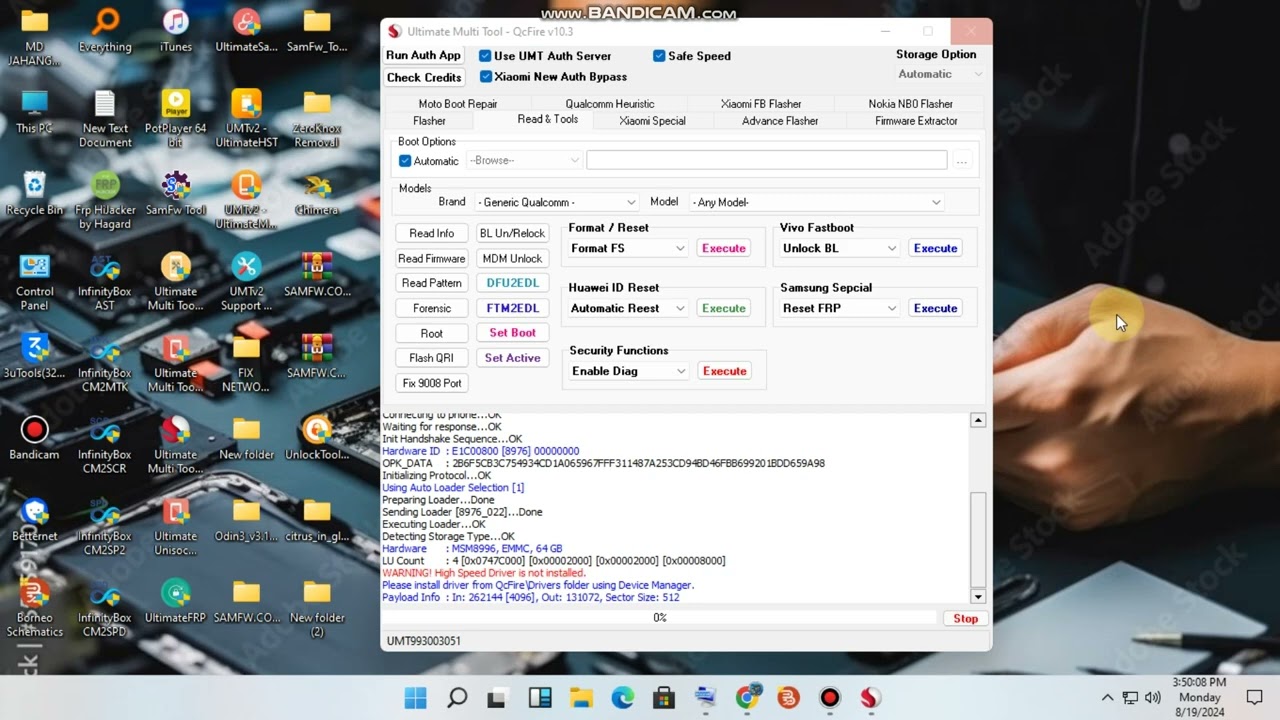
Task: Open the Recycle Bin icon
Action: coord(34,194)
